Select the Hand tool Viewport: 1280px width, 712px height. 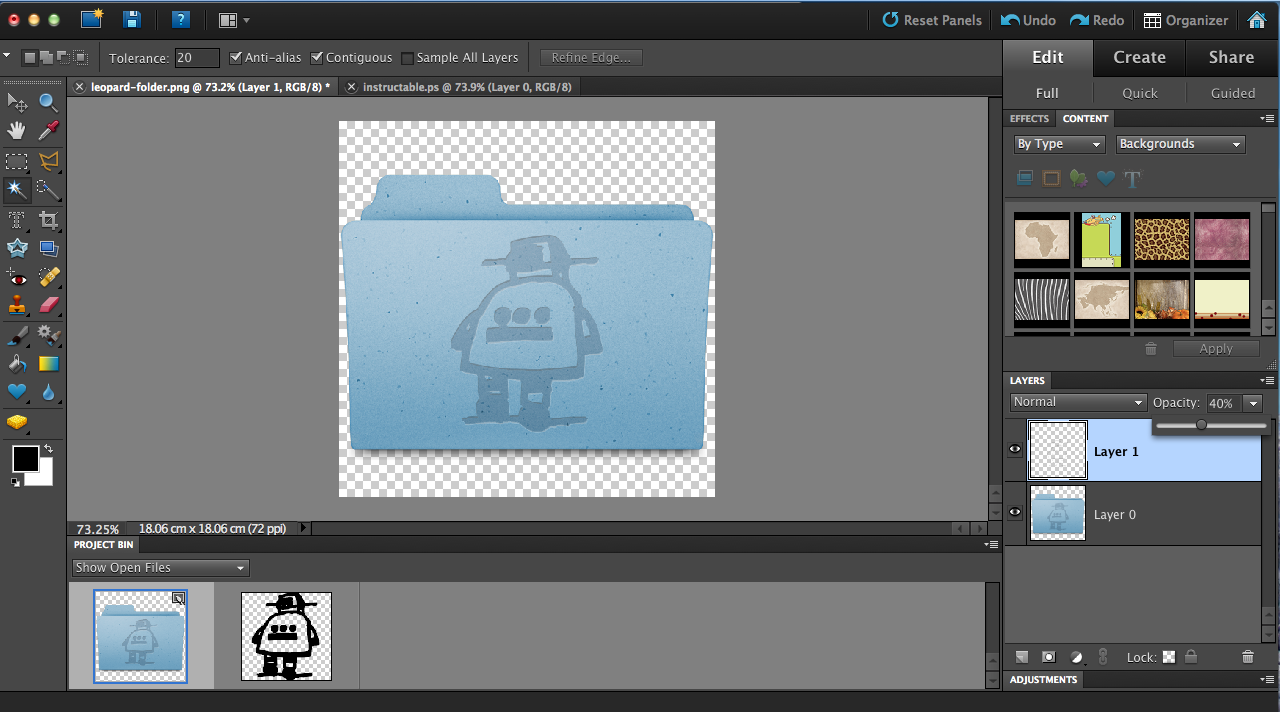click(x=17, y=131)
